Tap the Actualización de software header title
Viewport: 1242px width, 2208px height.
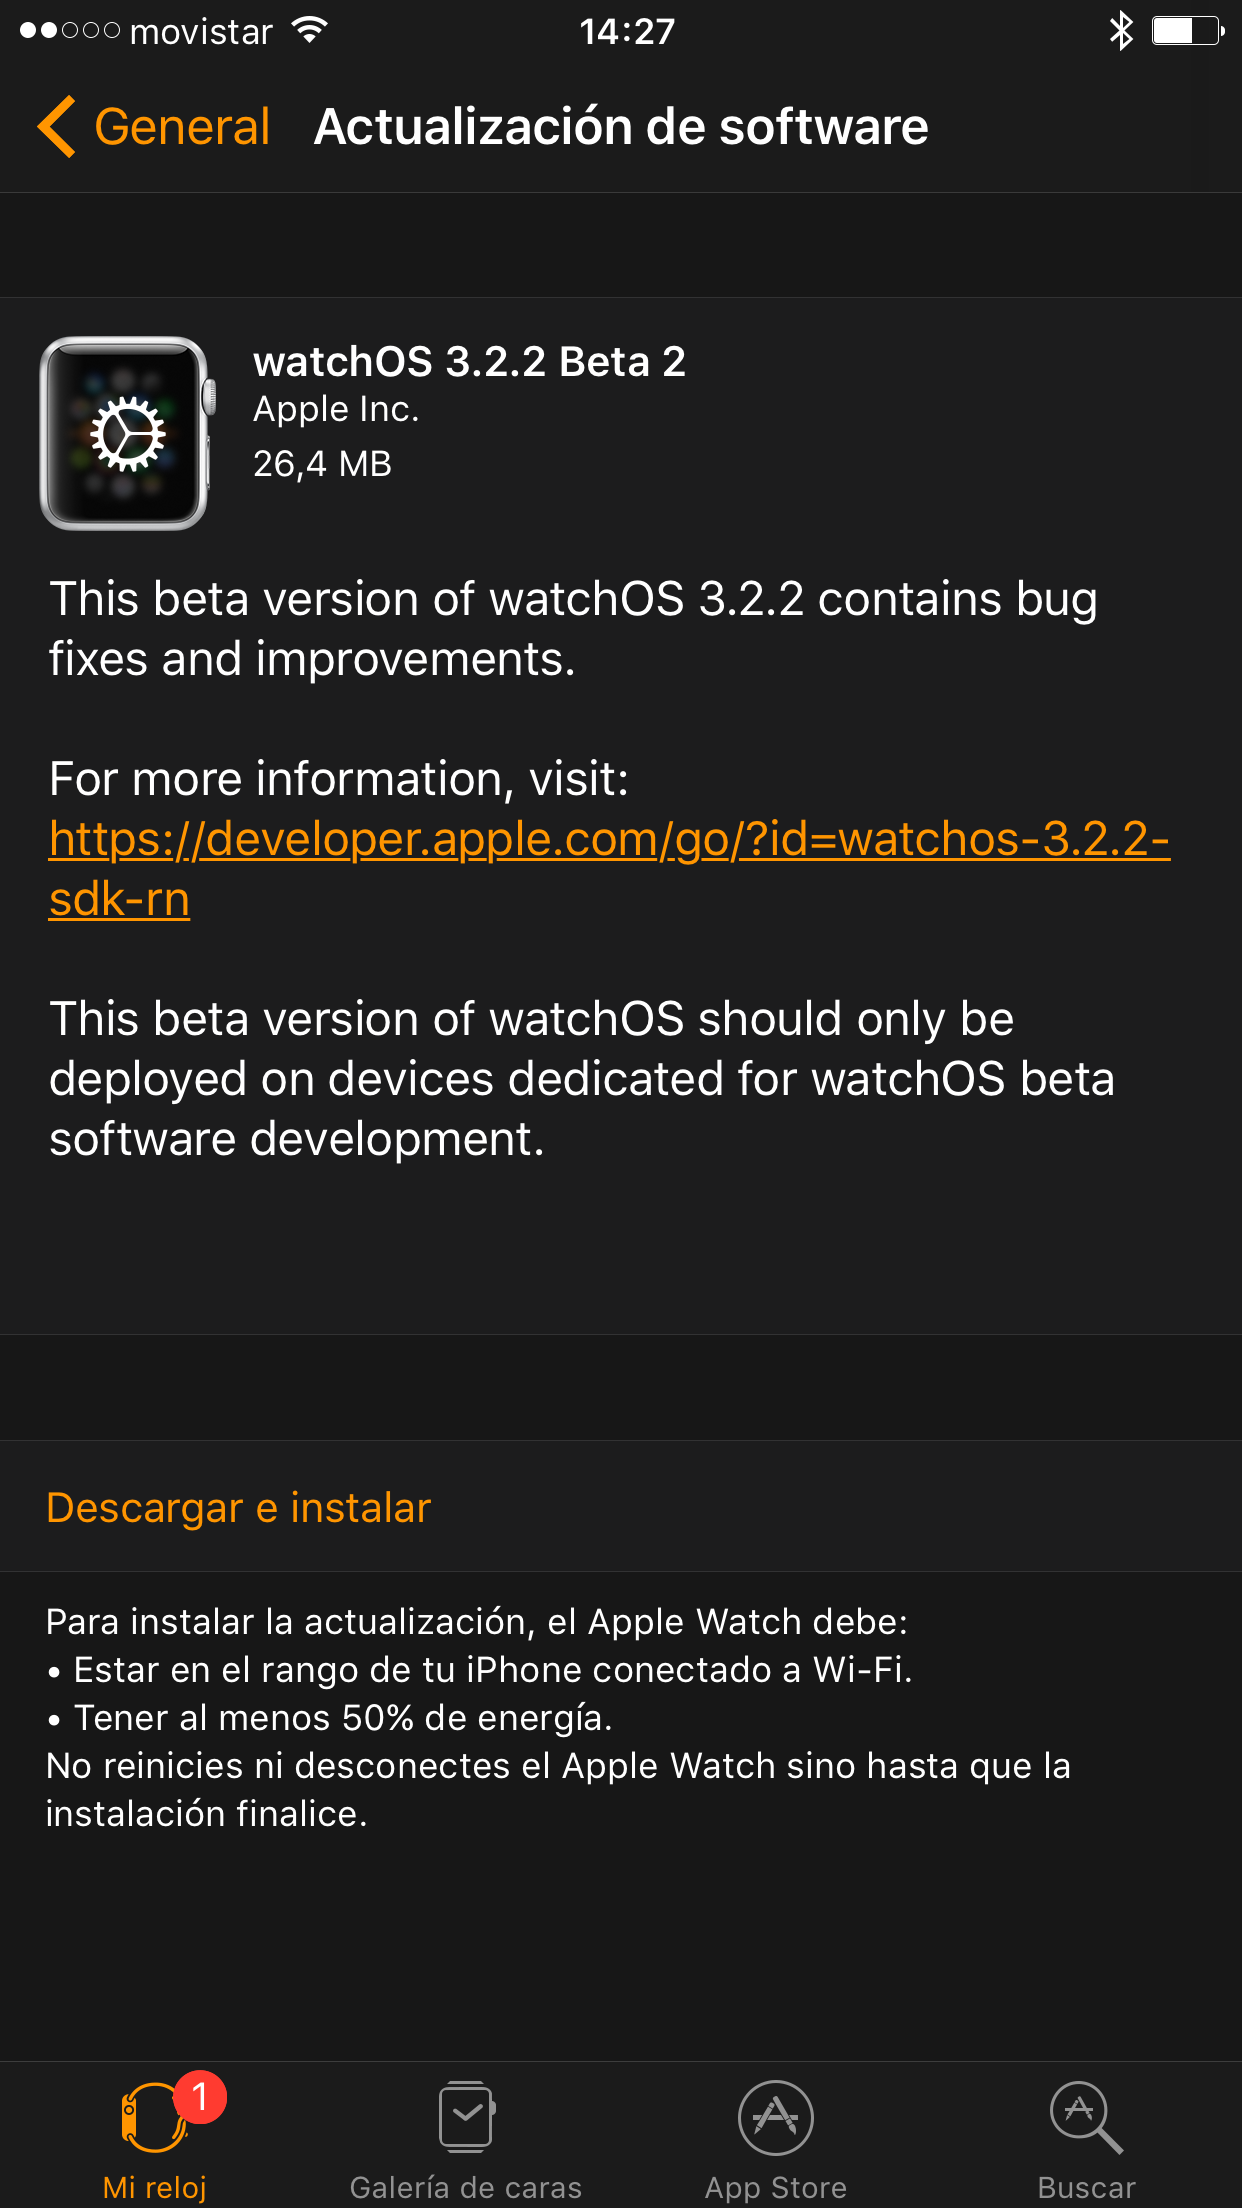tap(621, 127)
